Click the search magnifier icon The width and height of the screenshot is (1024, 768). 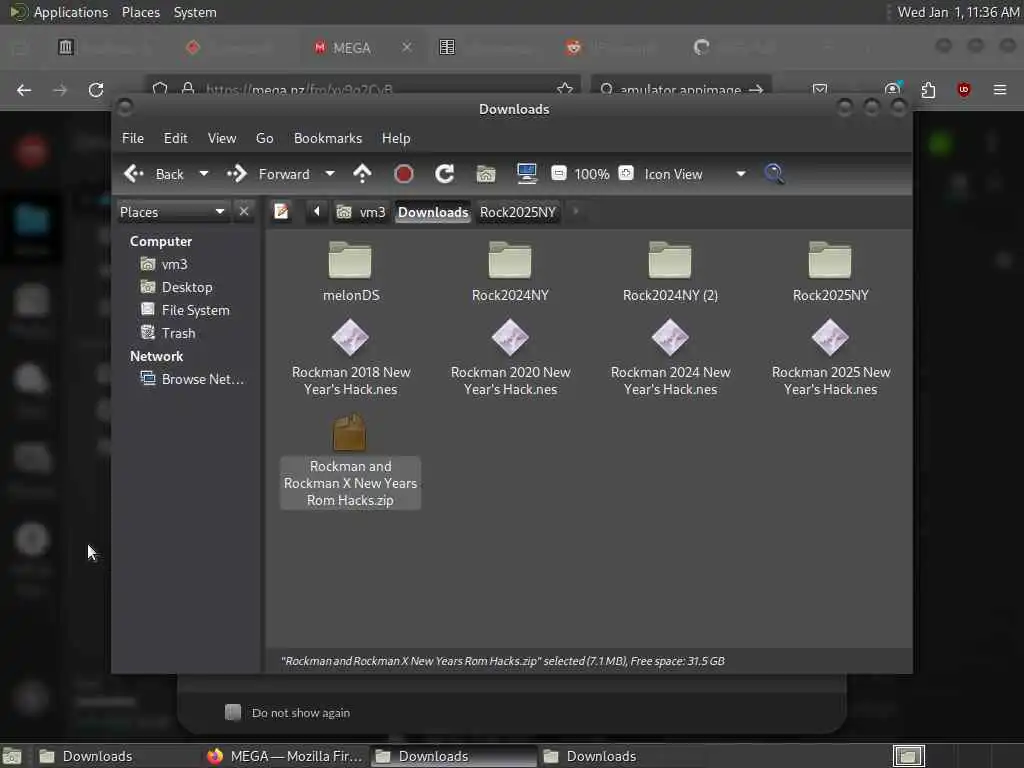775,174
